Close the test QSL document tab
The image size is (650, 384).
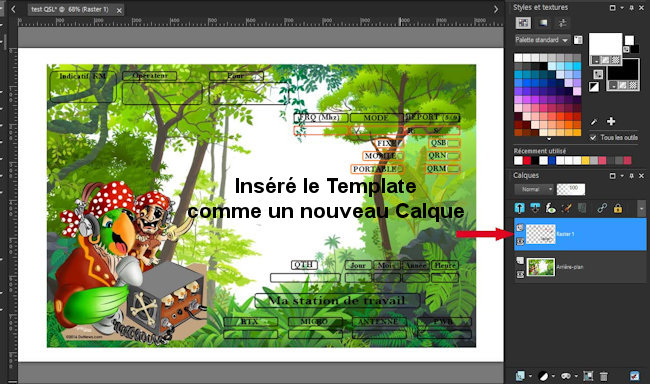(x=119, y=10)
